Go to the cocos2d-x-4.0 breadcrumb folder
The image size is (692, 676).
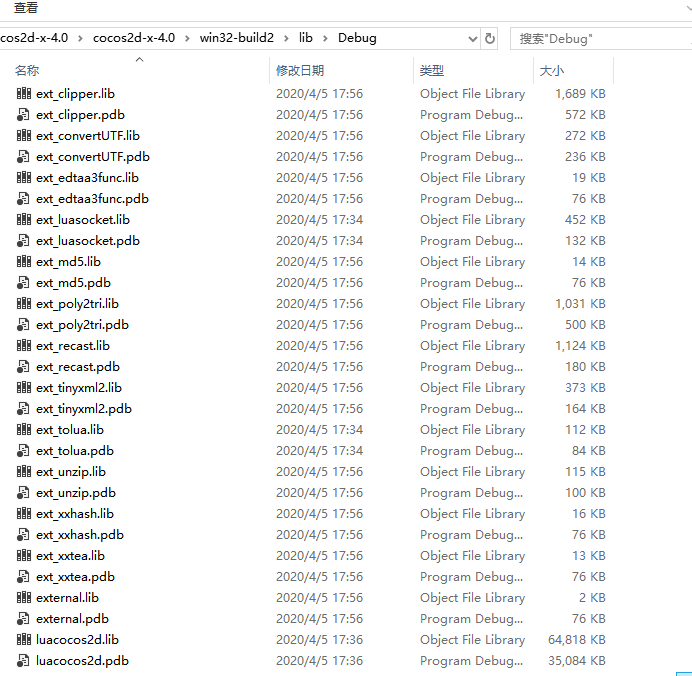tap(134, 38)
